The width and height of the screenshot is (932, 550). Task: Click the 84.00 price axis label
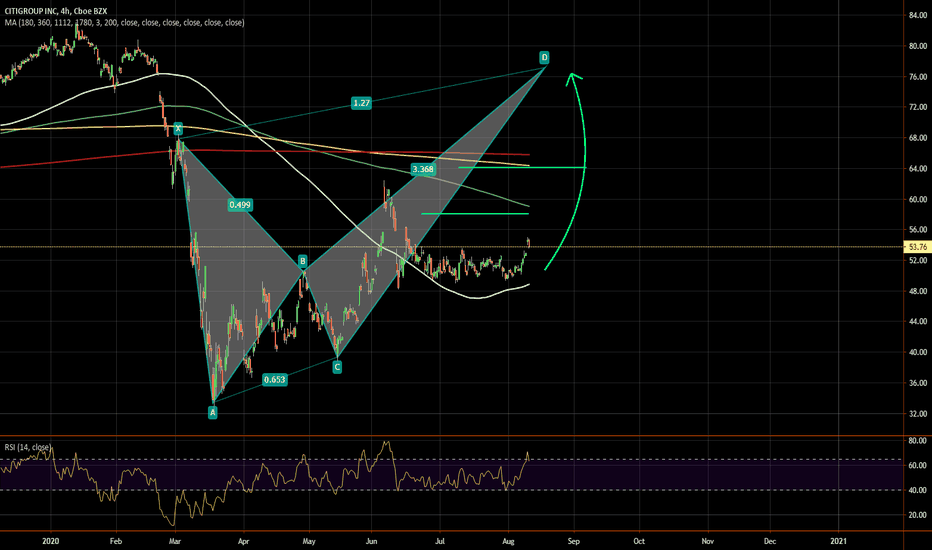point(918,15)
